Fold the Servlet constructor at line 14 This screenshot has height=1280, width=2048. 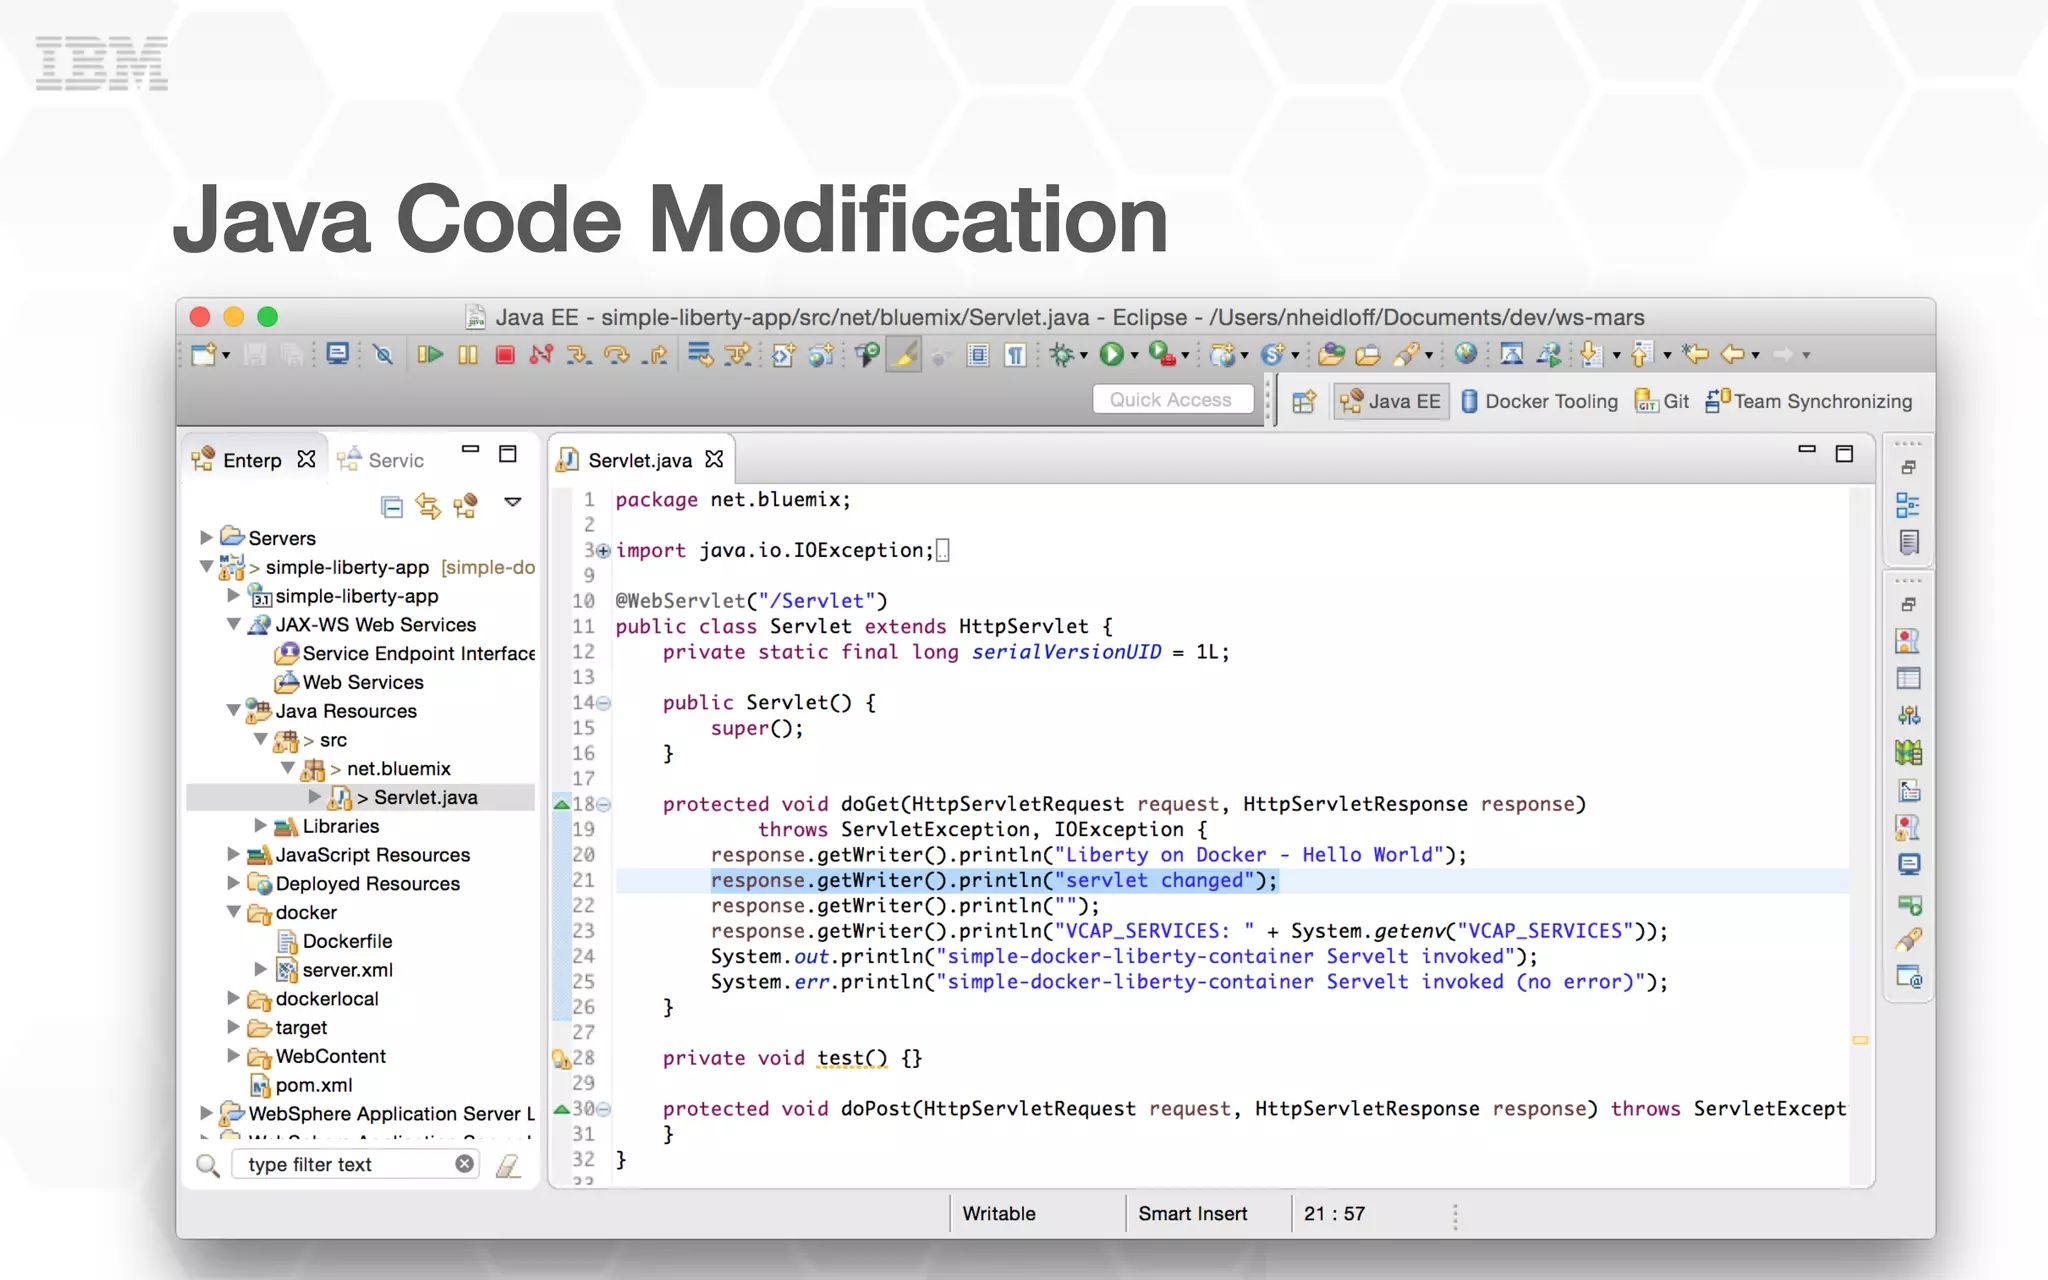[x=603, y=703]
